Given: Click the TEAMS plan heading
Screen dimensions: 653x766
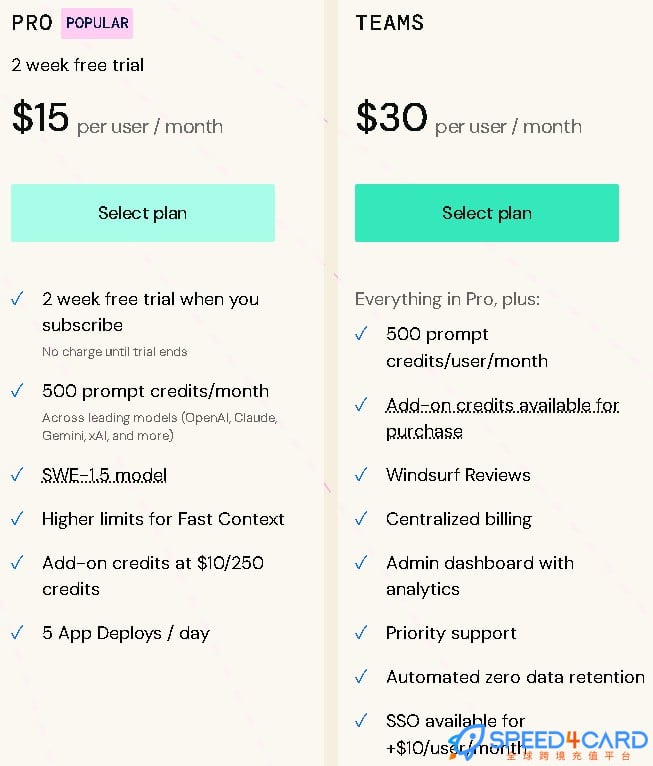Looking at the screenshot, I should tap(389, 23).
